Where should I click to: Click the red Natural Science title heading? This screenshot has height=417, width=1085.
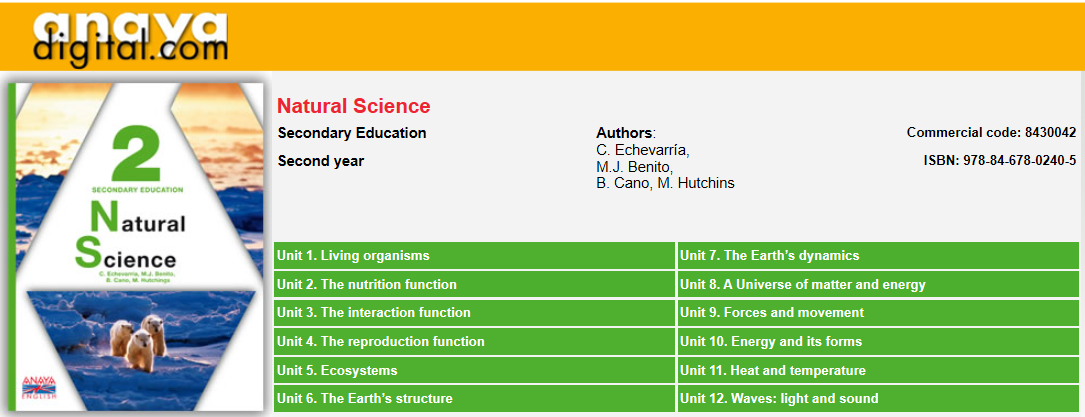[354, 106]
